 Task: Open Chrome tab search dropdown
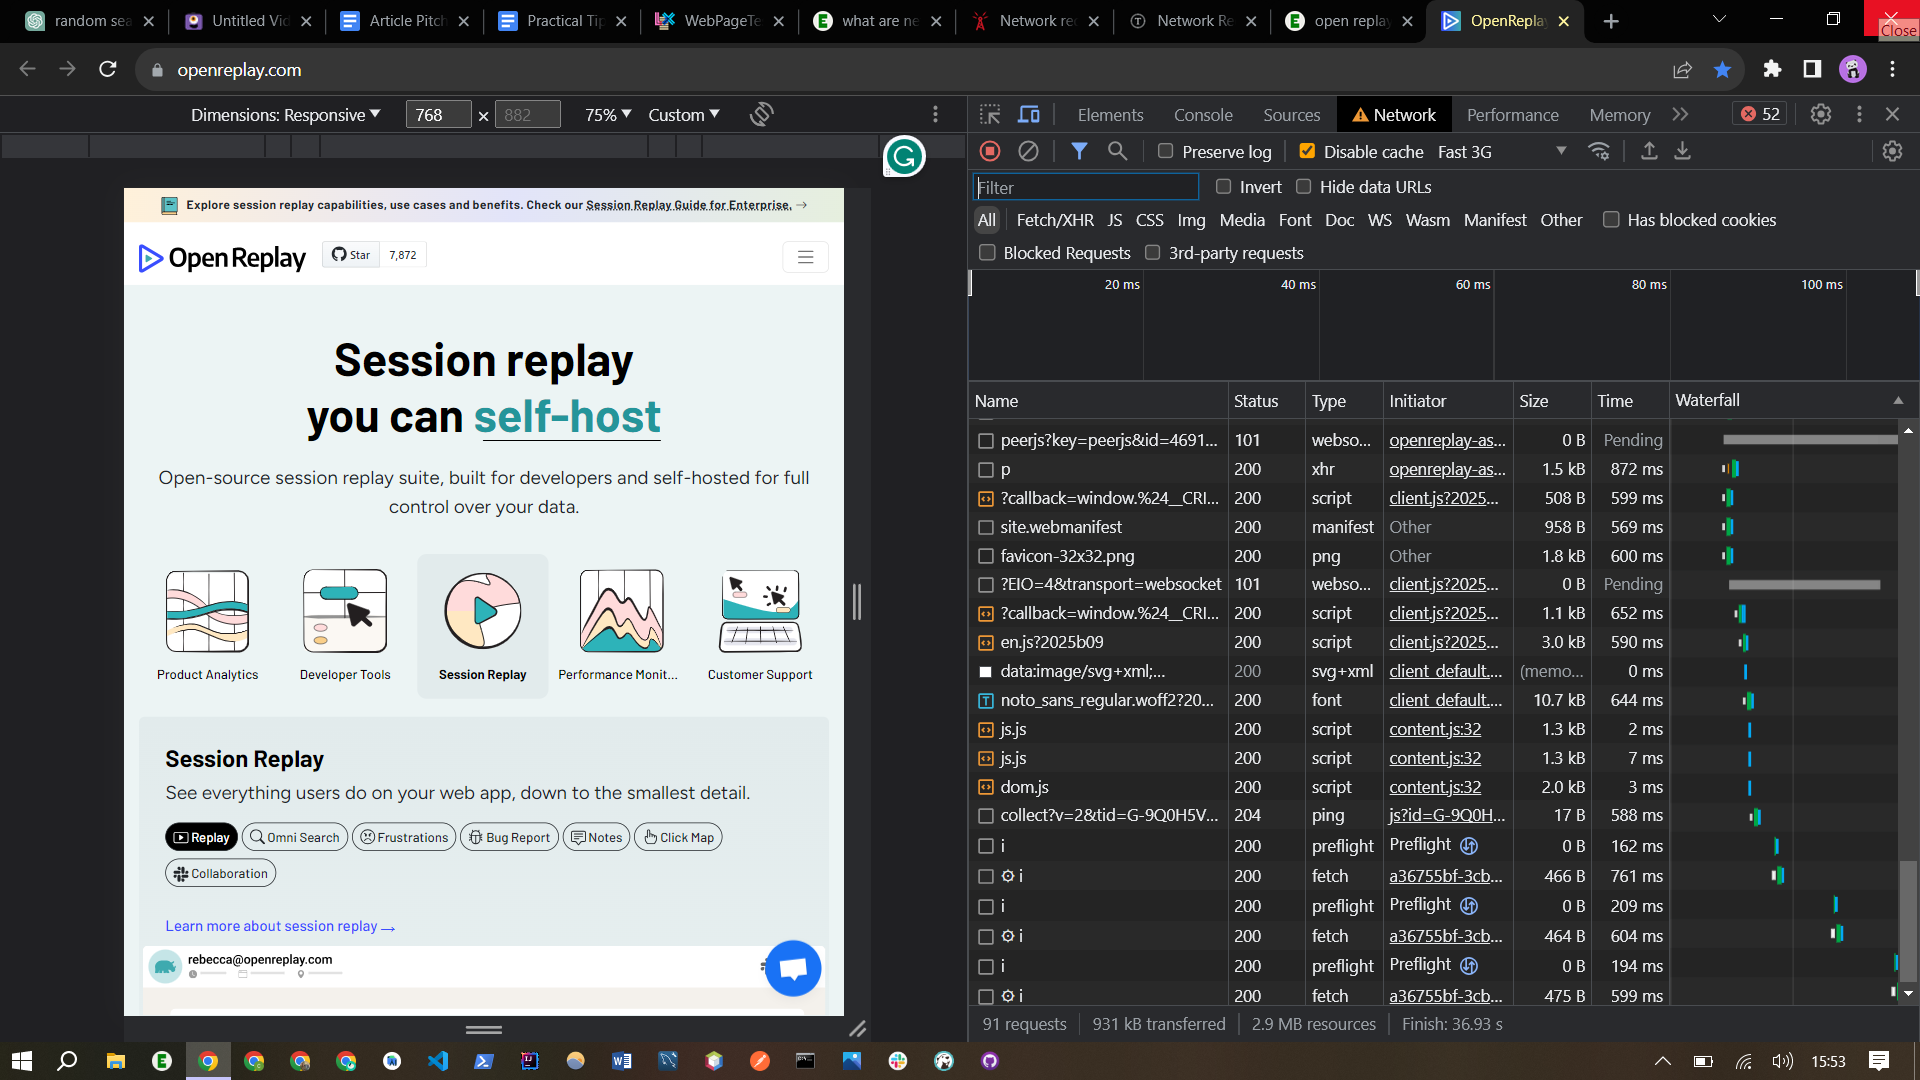pyautogui.click(x=1719, y=19)
